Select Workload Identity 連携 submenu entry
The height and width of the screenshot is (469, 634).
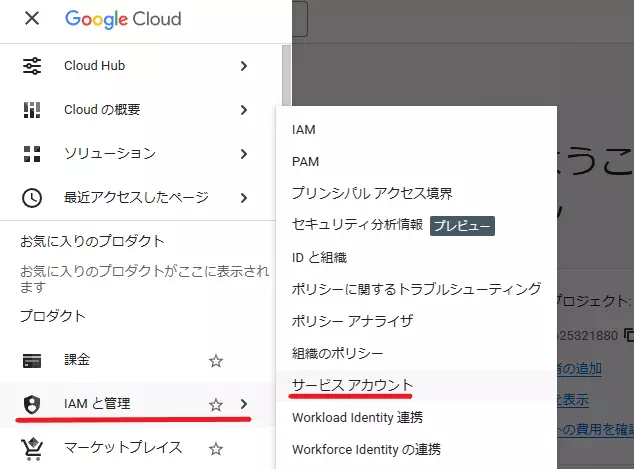pos(416,417)
